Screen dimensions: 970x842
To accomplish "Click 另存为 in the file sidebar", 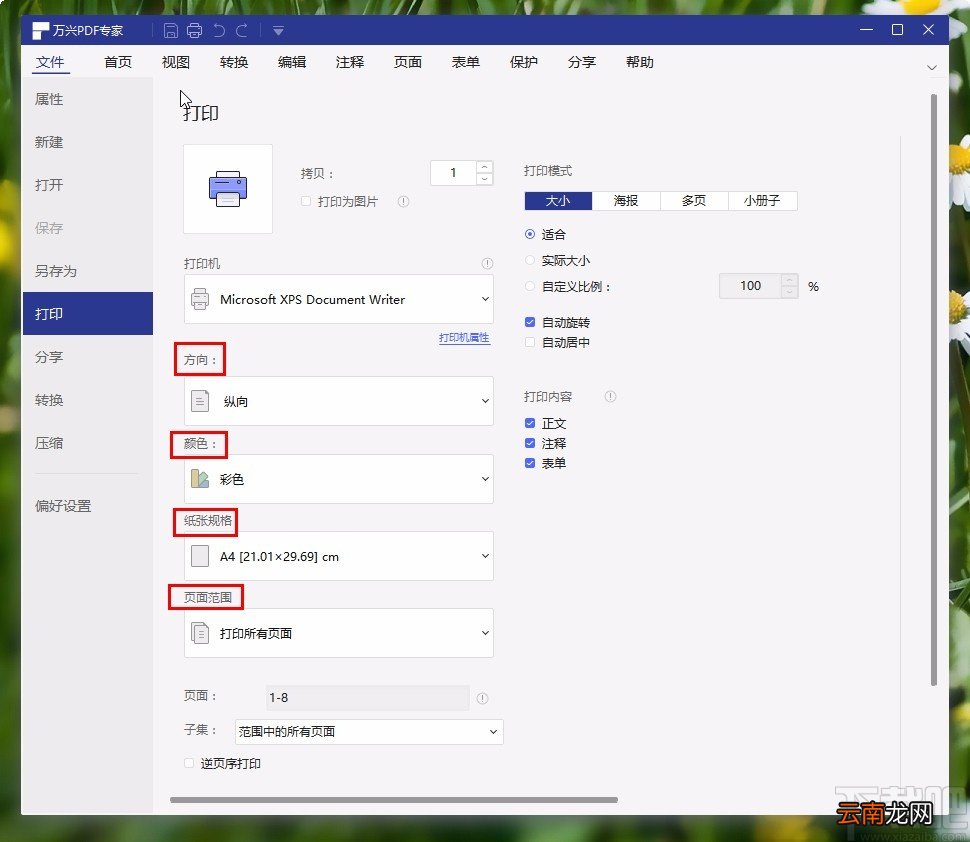I will pyautogui.click(x=87, y=271).
